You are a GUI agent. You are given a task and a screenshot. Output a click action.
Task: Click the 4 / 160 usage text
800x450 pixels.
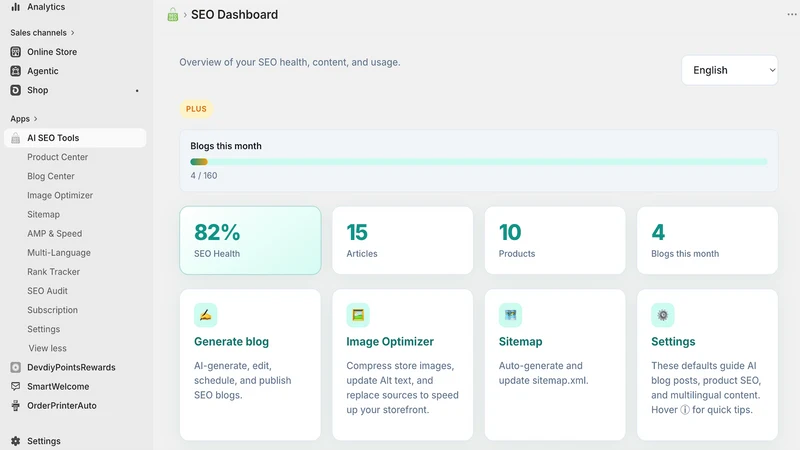[204, 176]
